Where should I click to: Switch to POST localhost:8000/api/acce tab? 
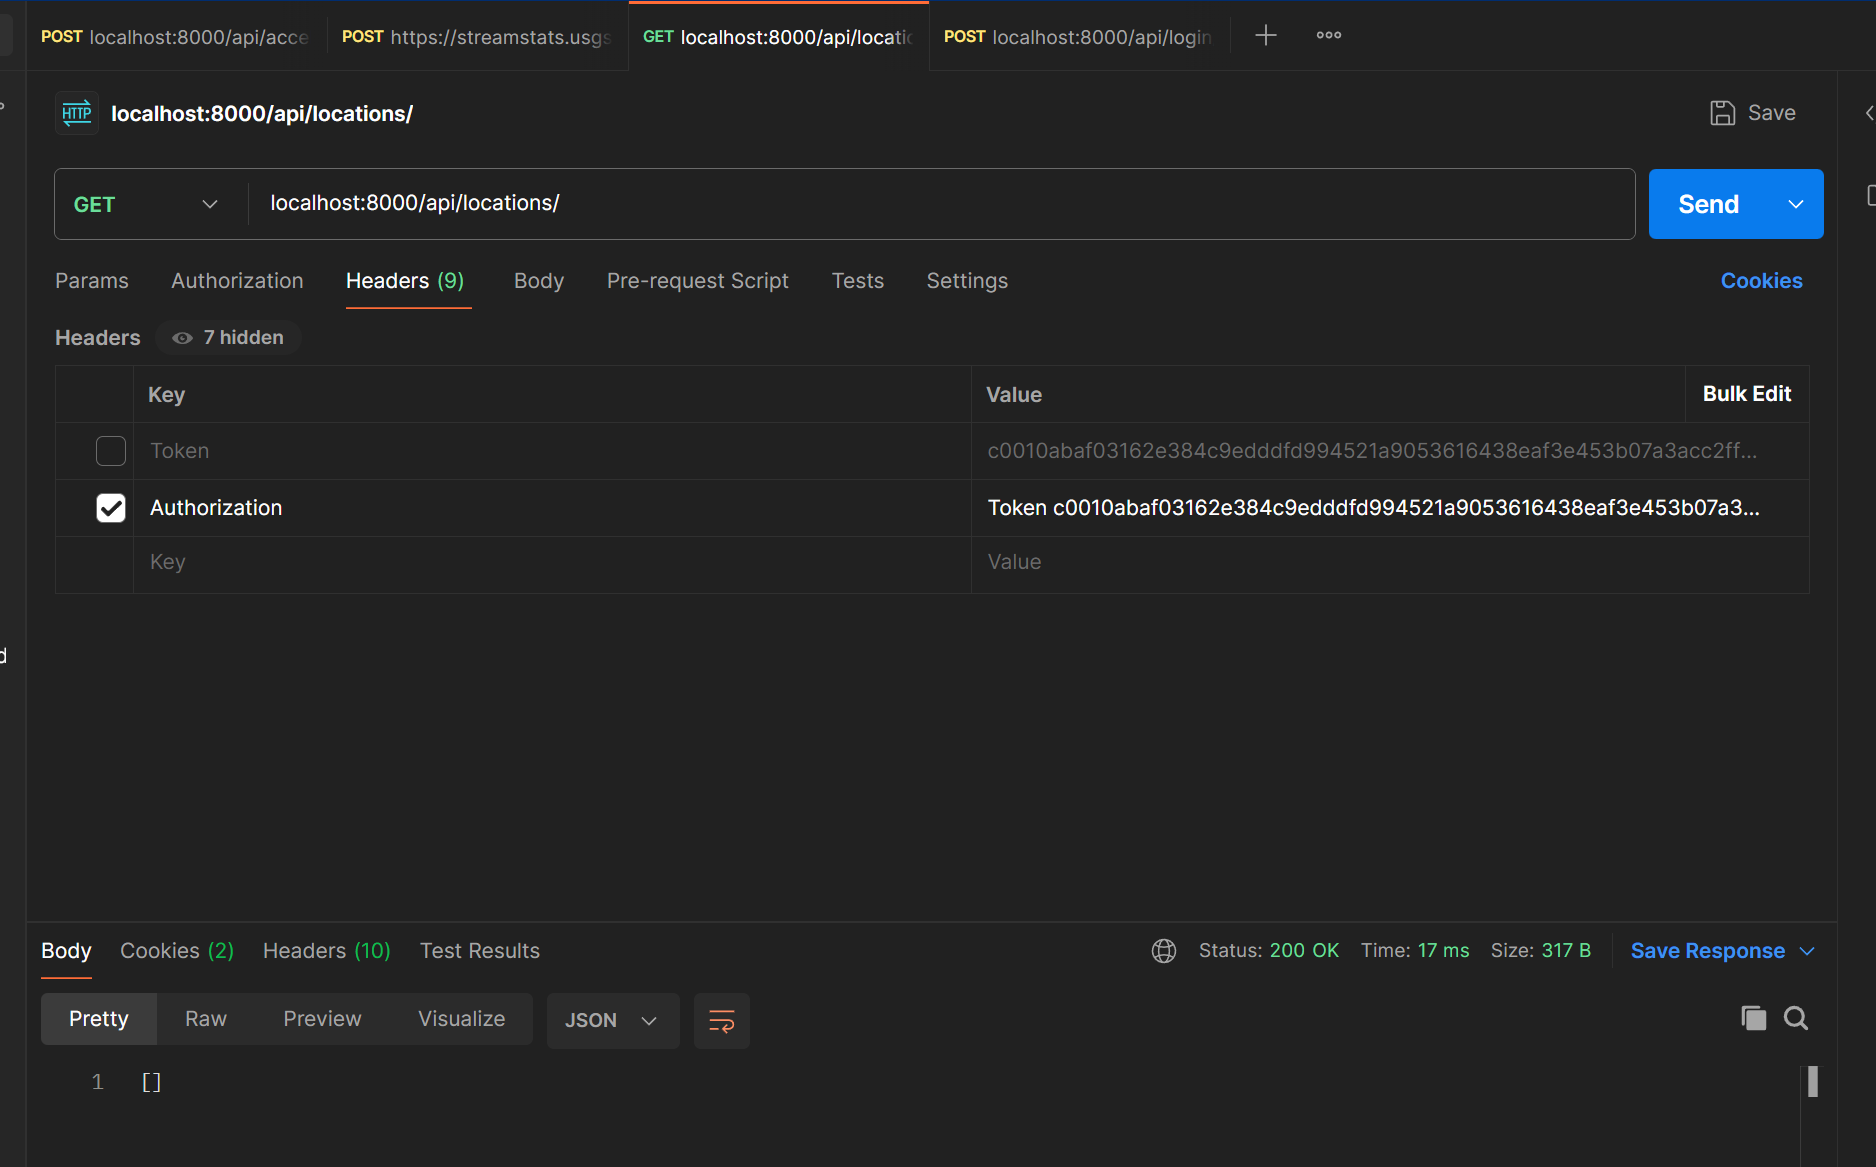[175, 37]
